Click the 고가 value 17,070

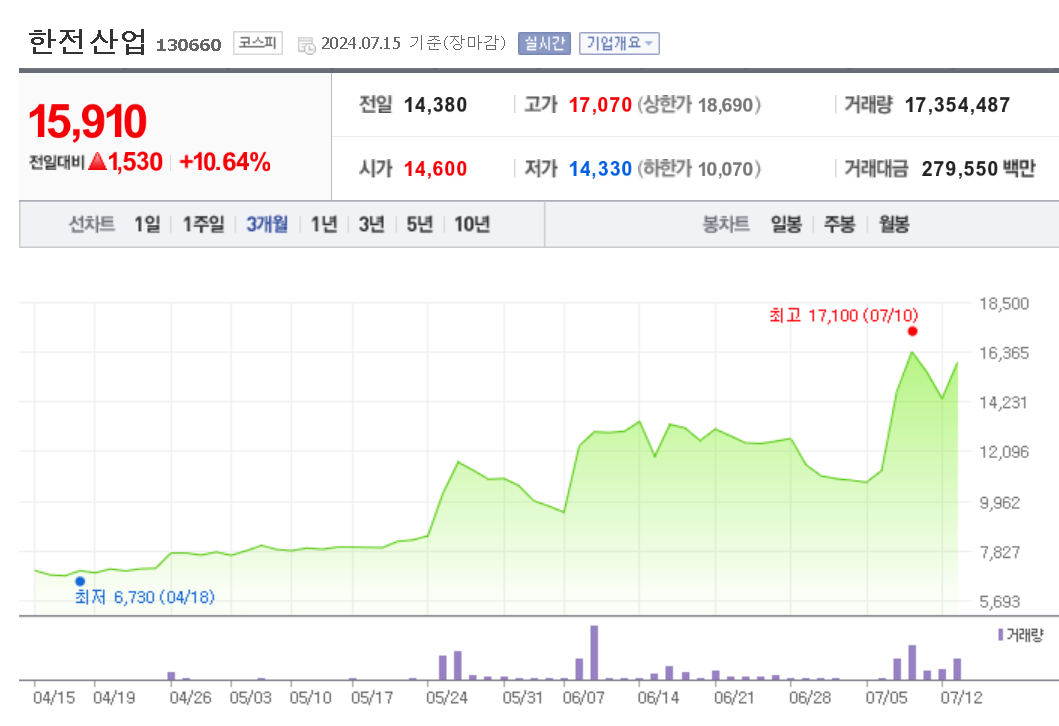pyautogui.click(x=600, y=105)
